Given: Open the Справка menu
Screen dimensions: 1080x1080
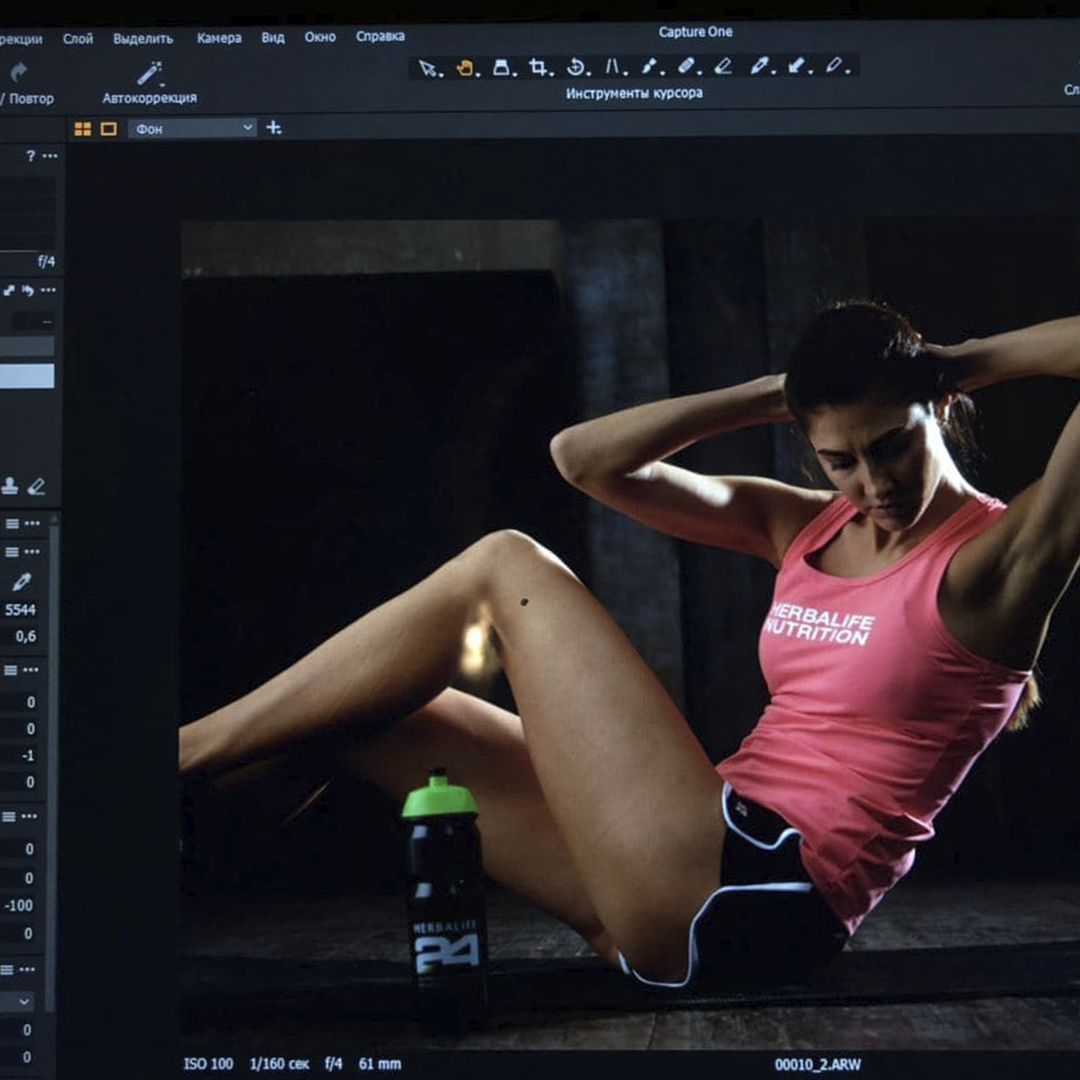Looking at the screenshot, I should [x=380, y=36].
